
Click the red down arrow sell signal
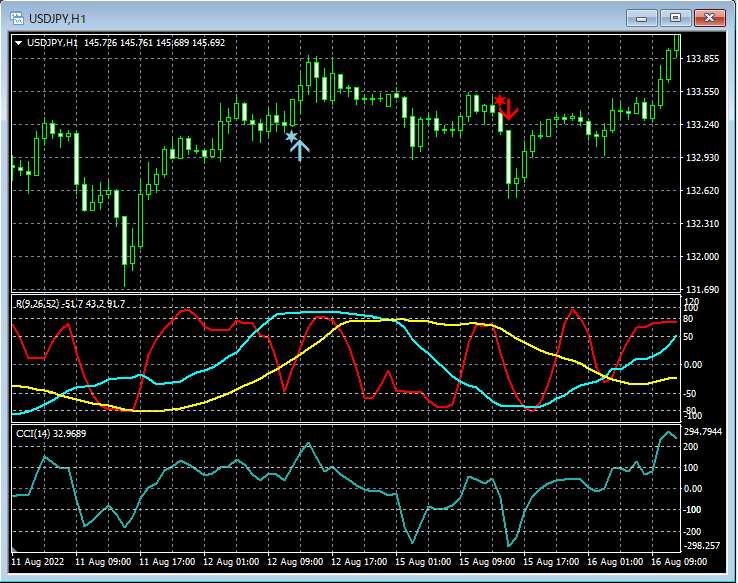pyautogui.click(x=510, y=109)
